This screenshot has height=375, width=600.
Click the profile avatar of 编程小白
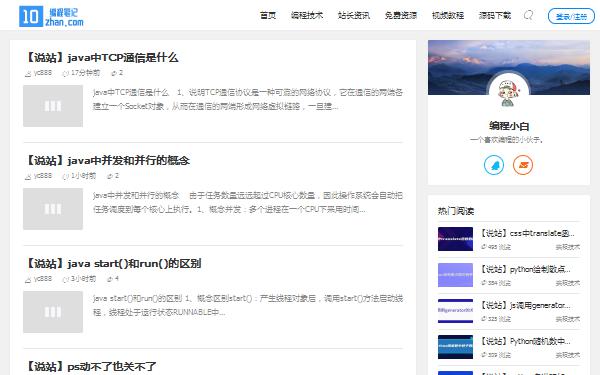tap(509, 92)
